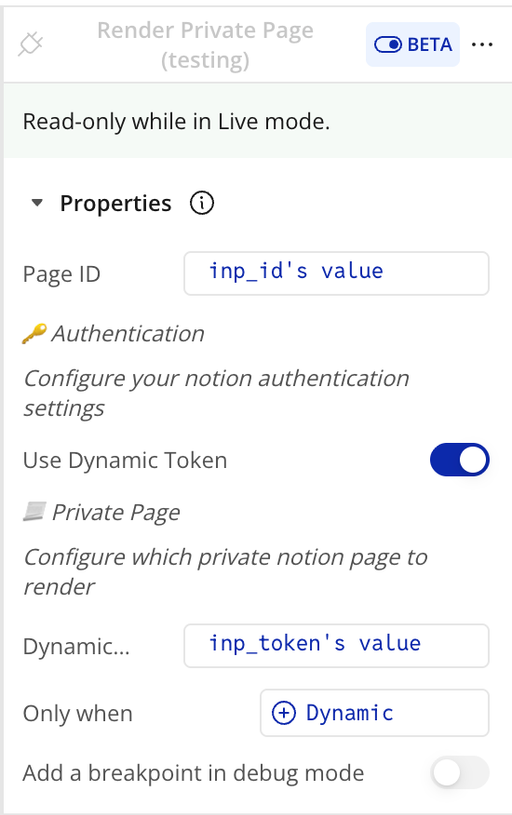This screenshot has width=512, height=815.
Task: Click the plug icon in the header
Action: 30,44
